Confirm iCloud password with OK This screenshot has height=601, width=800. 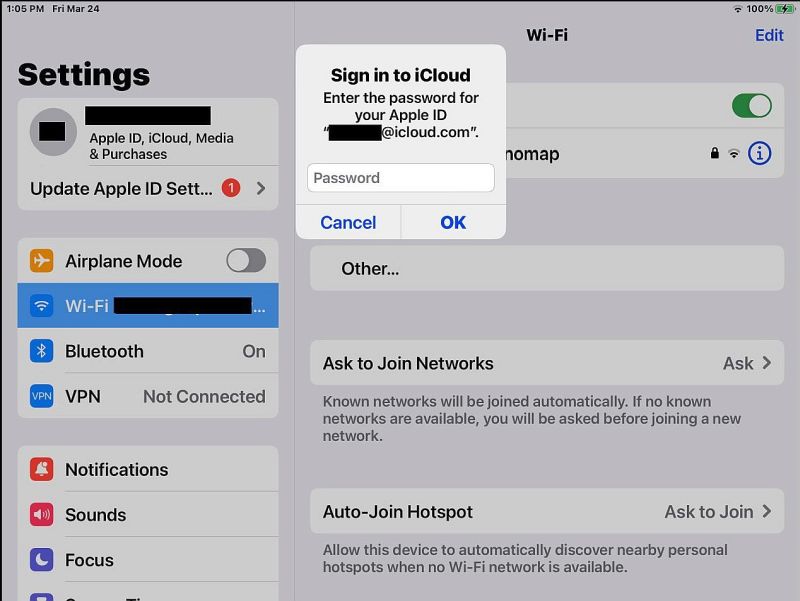[453, 222]
